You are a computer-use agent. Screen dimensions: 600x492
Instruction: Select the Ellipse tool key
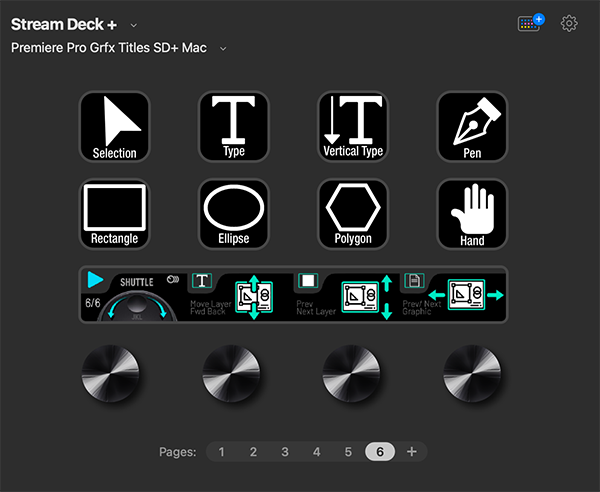coord(234,214)
